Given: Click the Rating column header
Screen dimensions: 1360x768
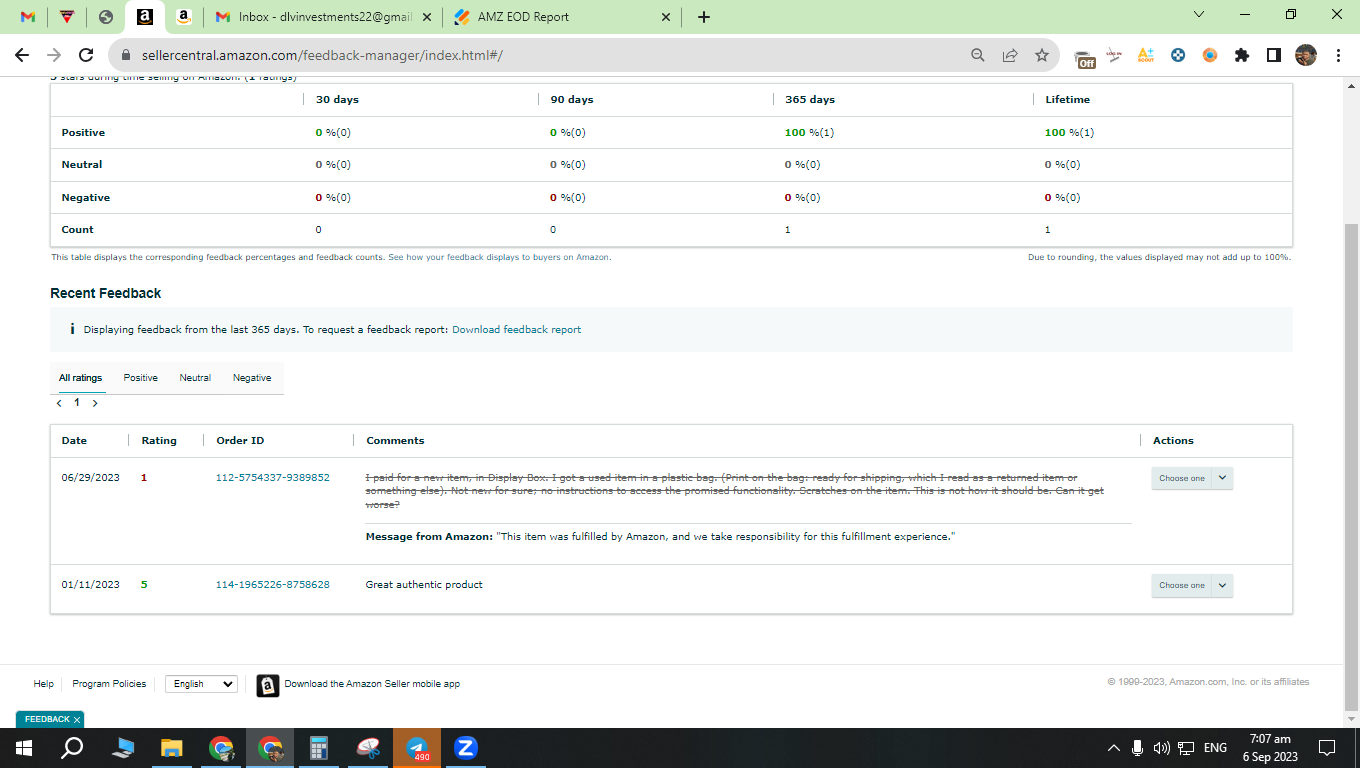Looking at the screenshot, I should click(159, 441).
